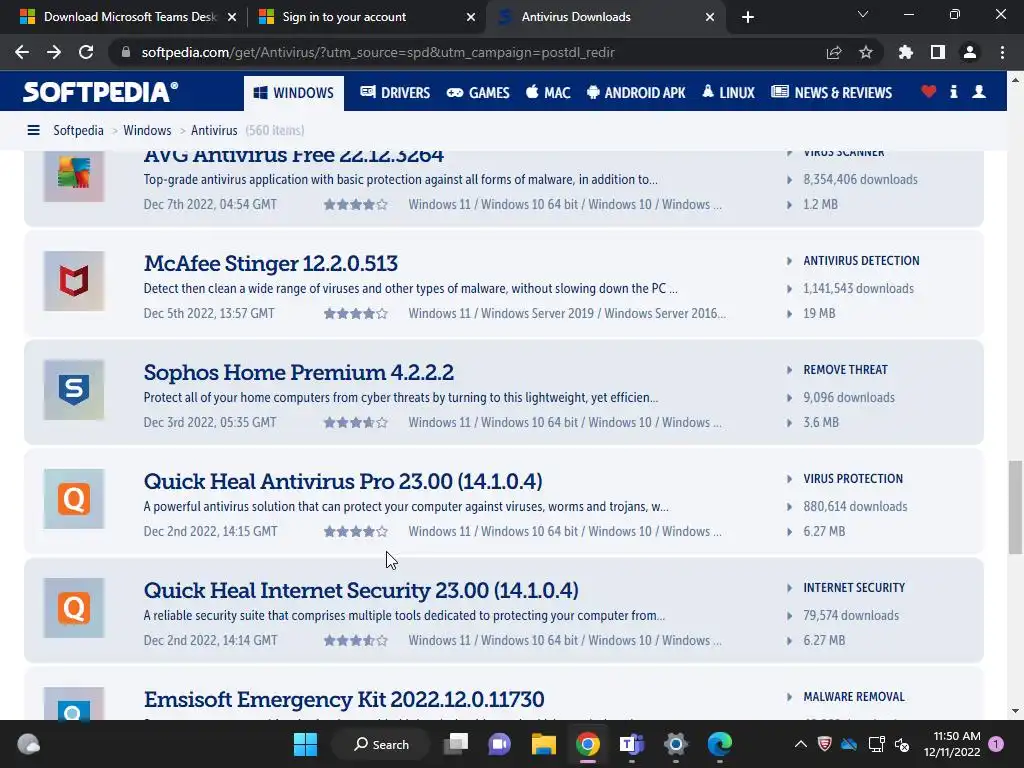Image resolution: width=1024 pixels, height=768 pixels.
Task: Open the info icon in Softpedia header
Action: click(954, 92)
